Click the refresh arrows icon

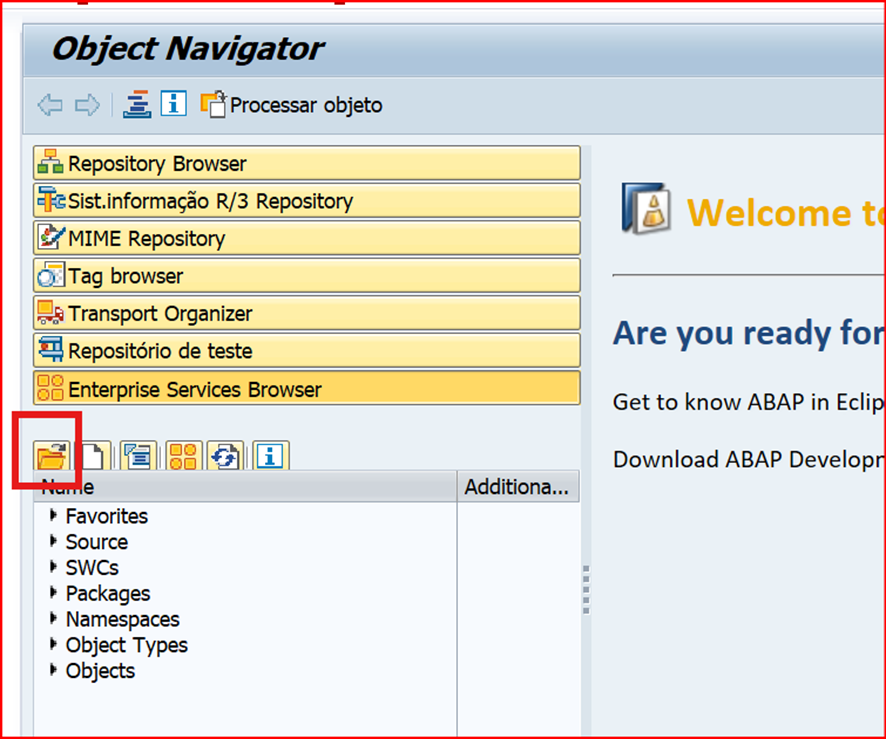coord(225,456)
